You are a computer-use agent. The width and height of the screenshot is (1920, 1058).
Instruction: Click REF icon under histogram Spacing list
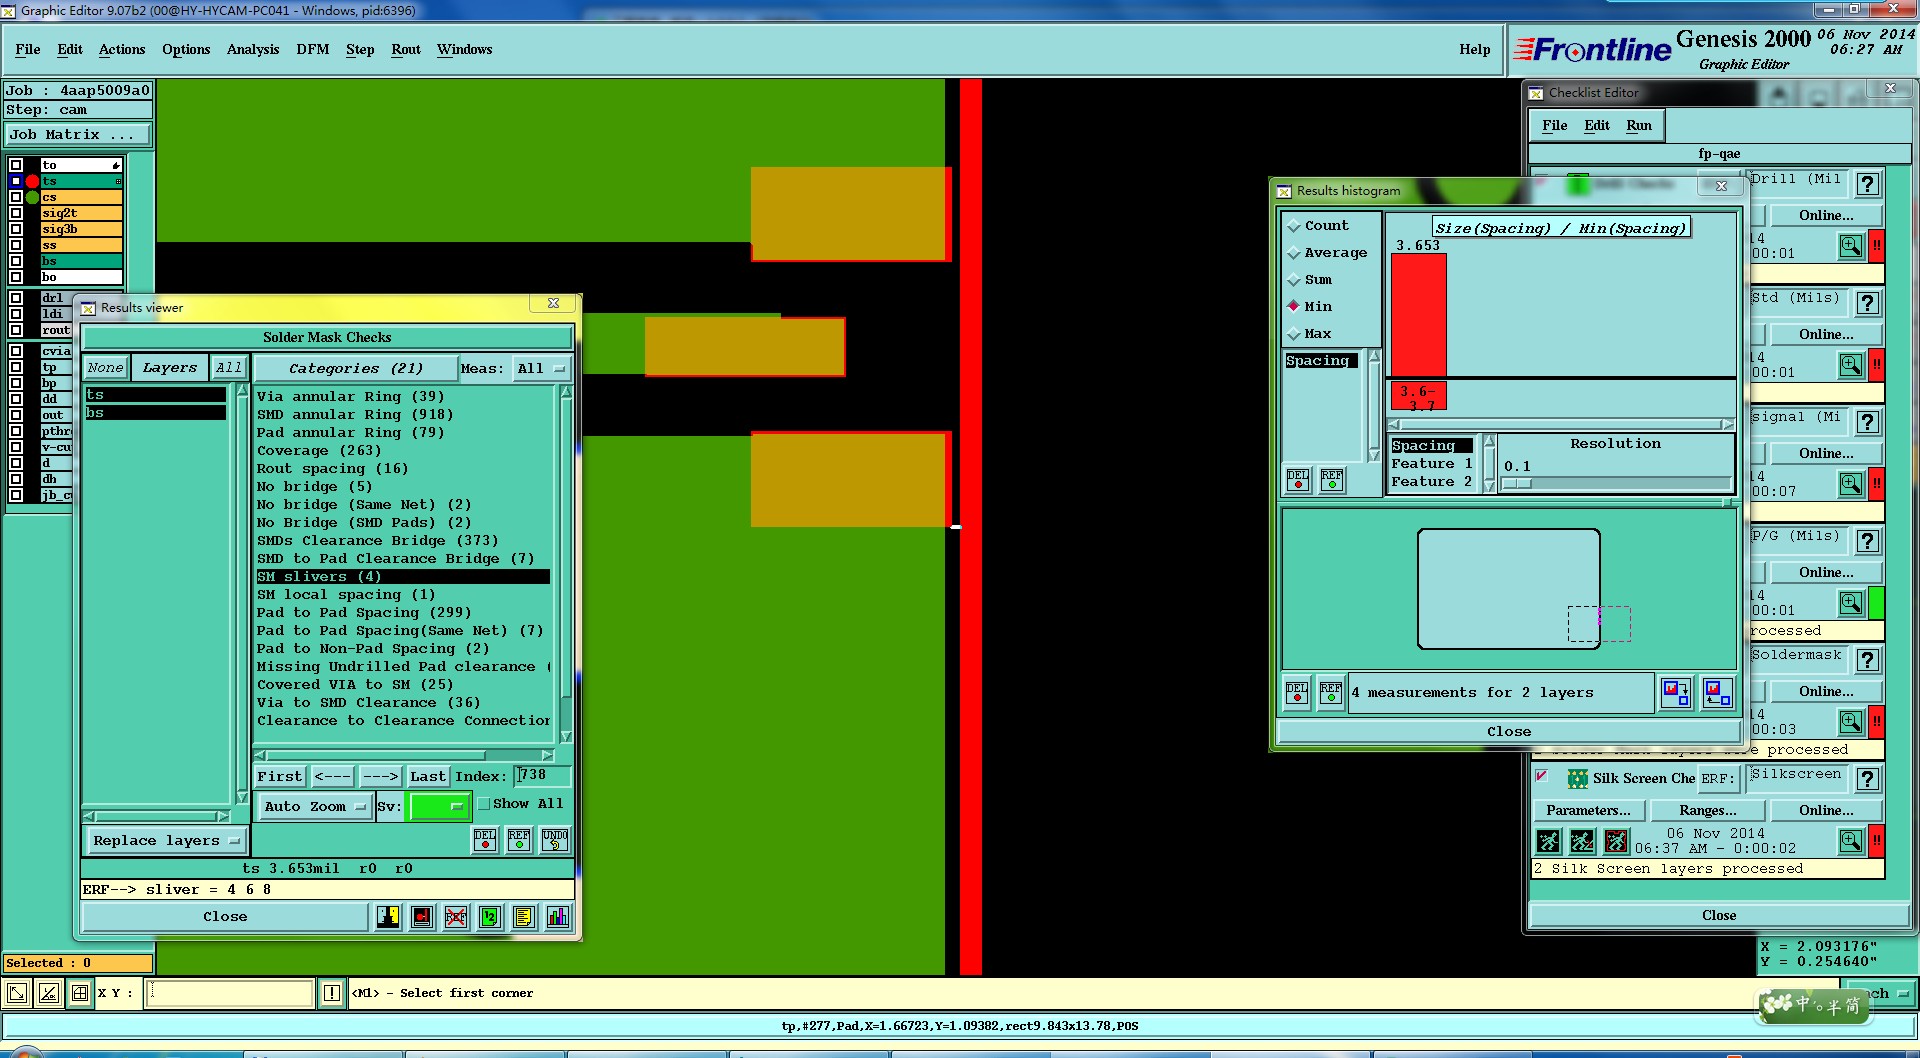(x=1332, y=480)
